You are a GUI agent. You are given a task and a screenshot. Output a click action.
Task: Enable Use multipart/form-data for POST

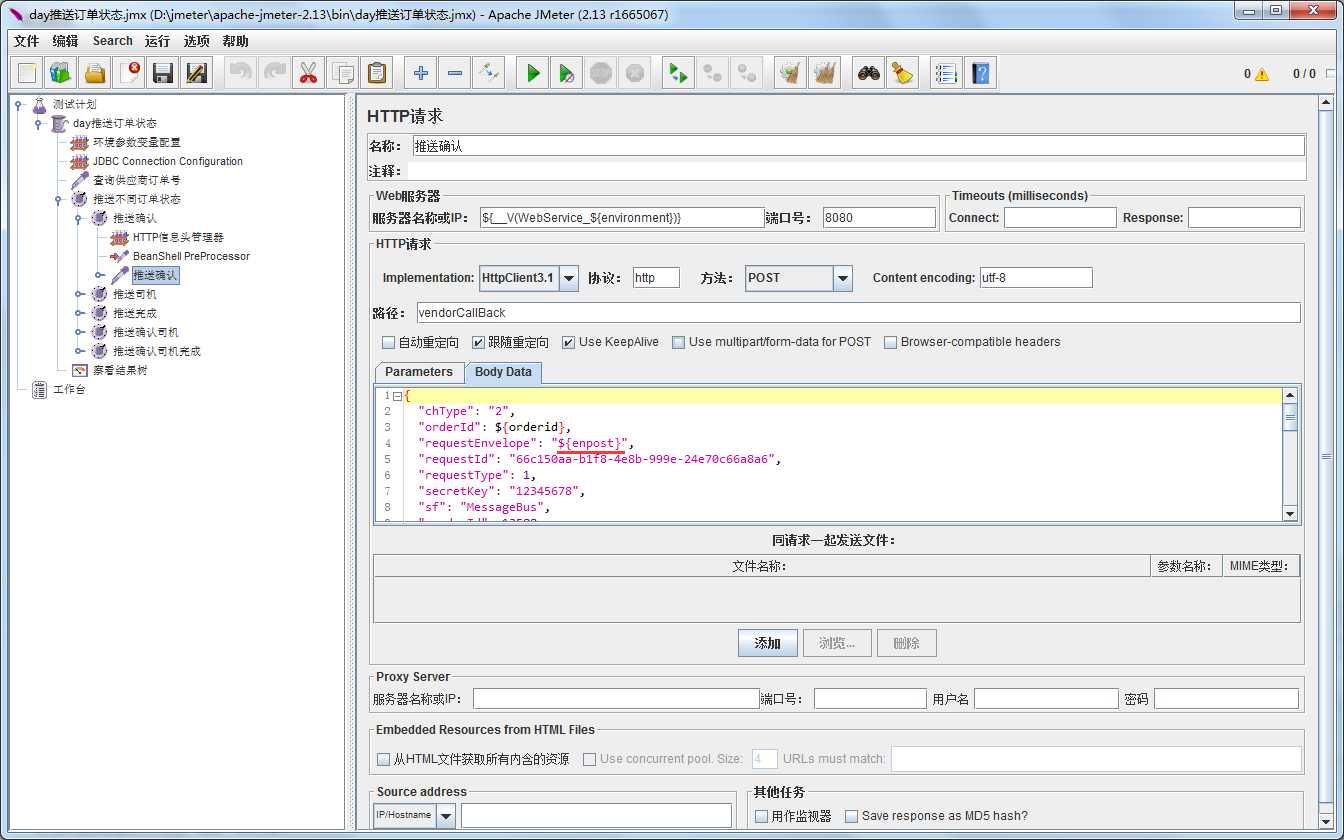[x=678, y=342]
